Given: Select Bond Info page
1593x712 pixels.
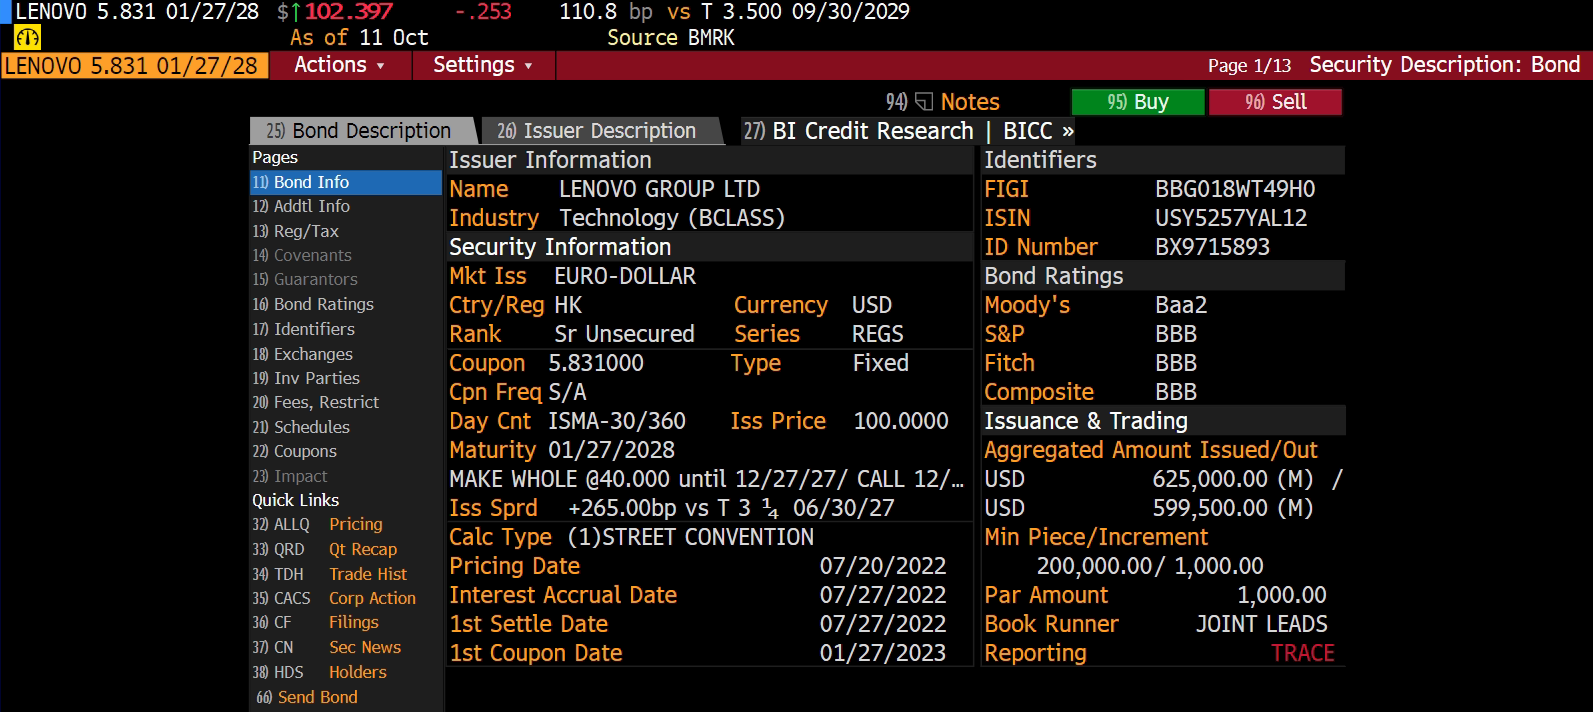Looking at the screenshot, I should click(x=345, y=182).
